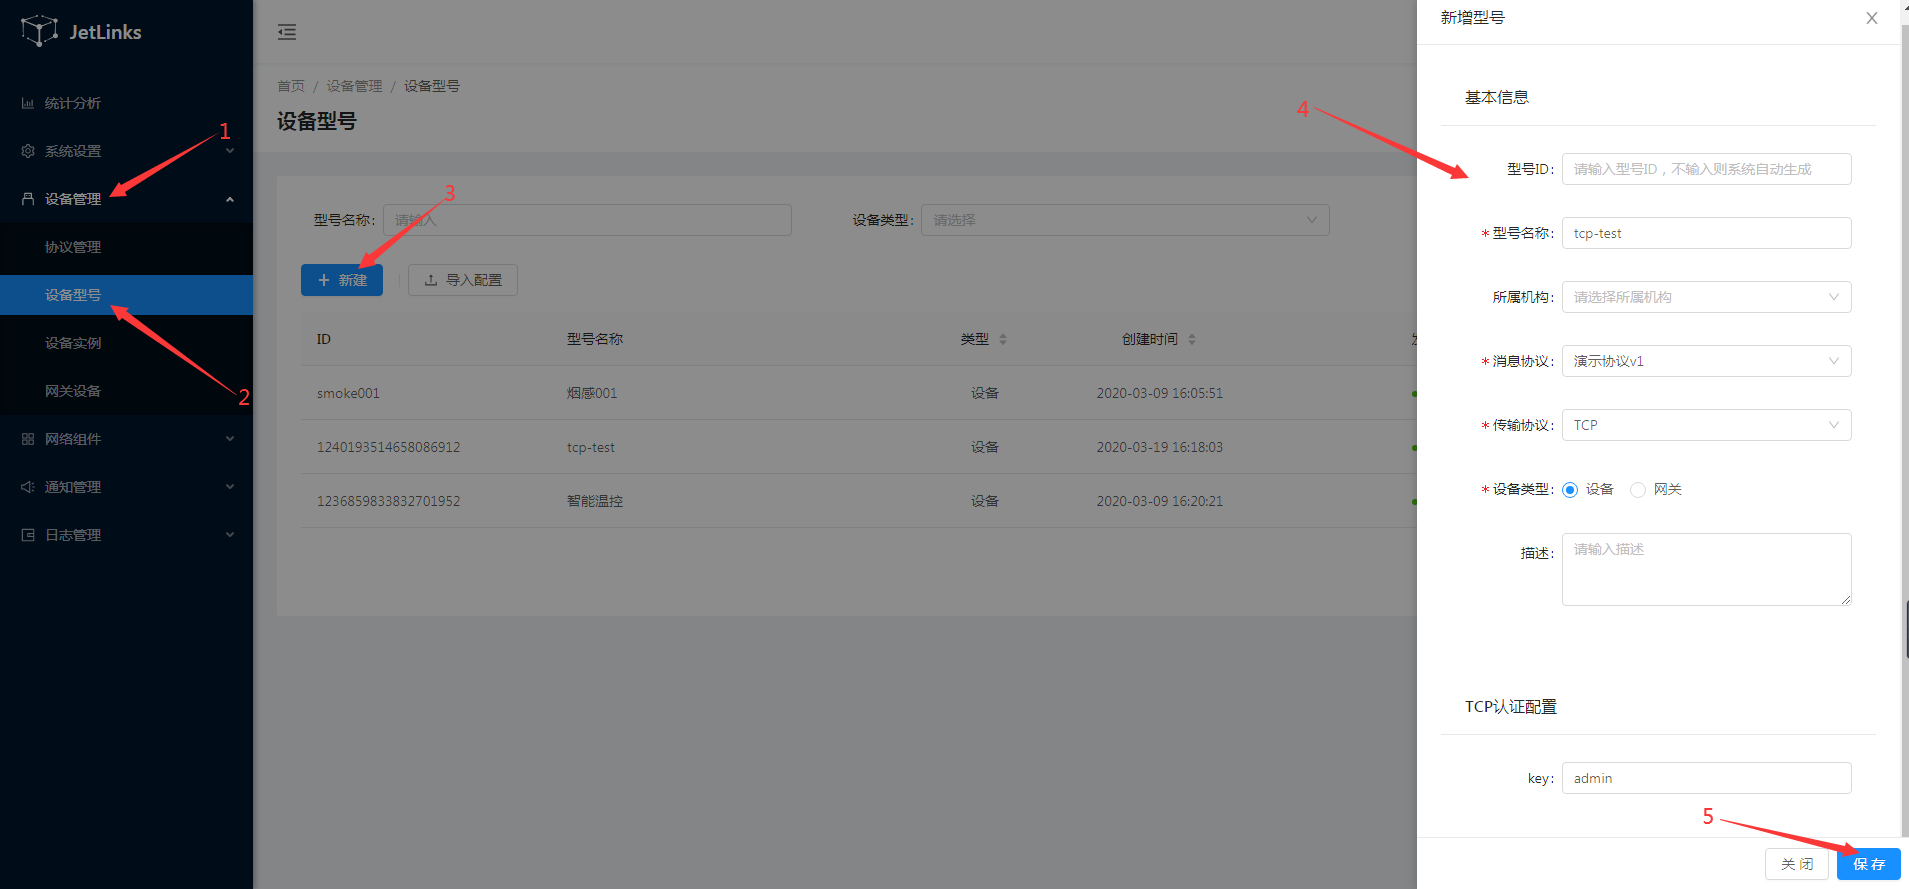
Task: Click the 日志管理 icon
Action: click(x=28, y=535)
